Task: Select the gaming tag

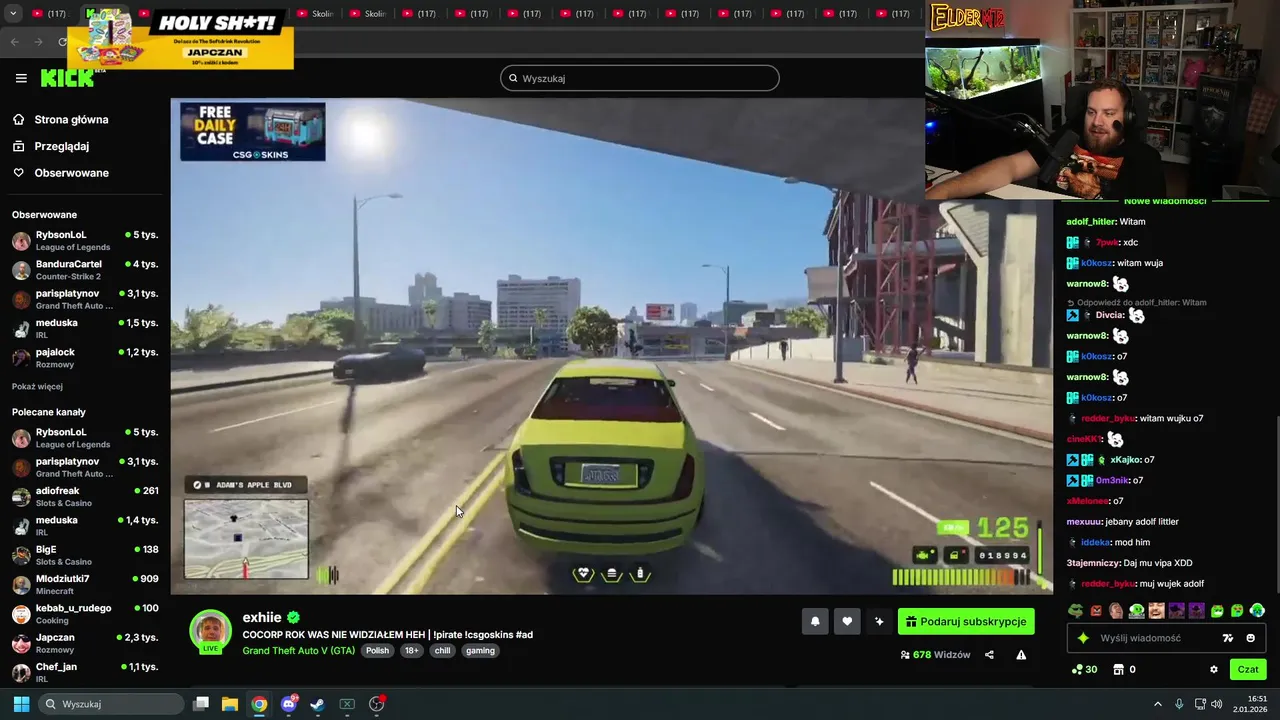Action: click(480, 650)
